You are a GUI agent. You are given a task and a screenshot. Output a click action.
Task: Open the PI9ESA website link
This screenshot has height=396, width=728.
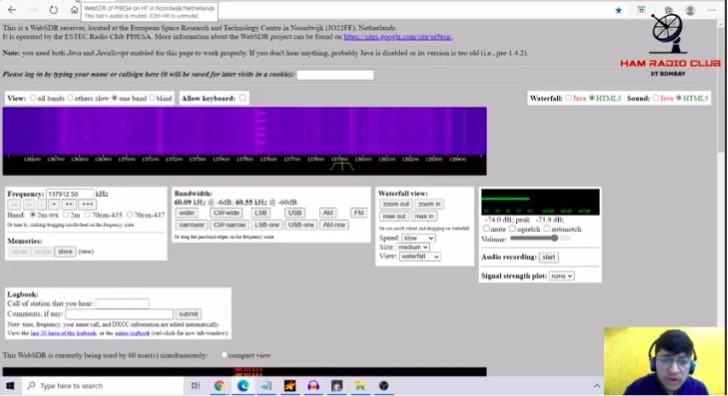pos(398,37)
